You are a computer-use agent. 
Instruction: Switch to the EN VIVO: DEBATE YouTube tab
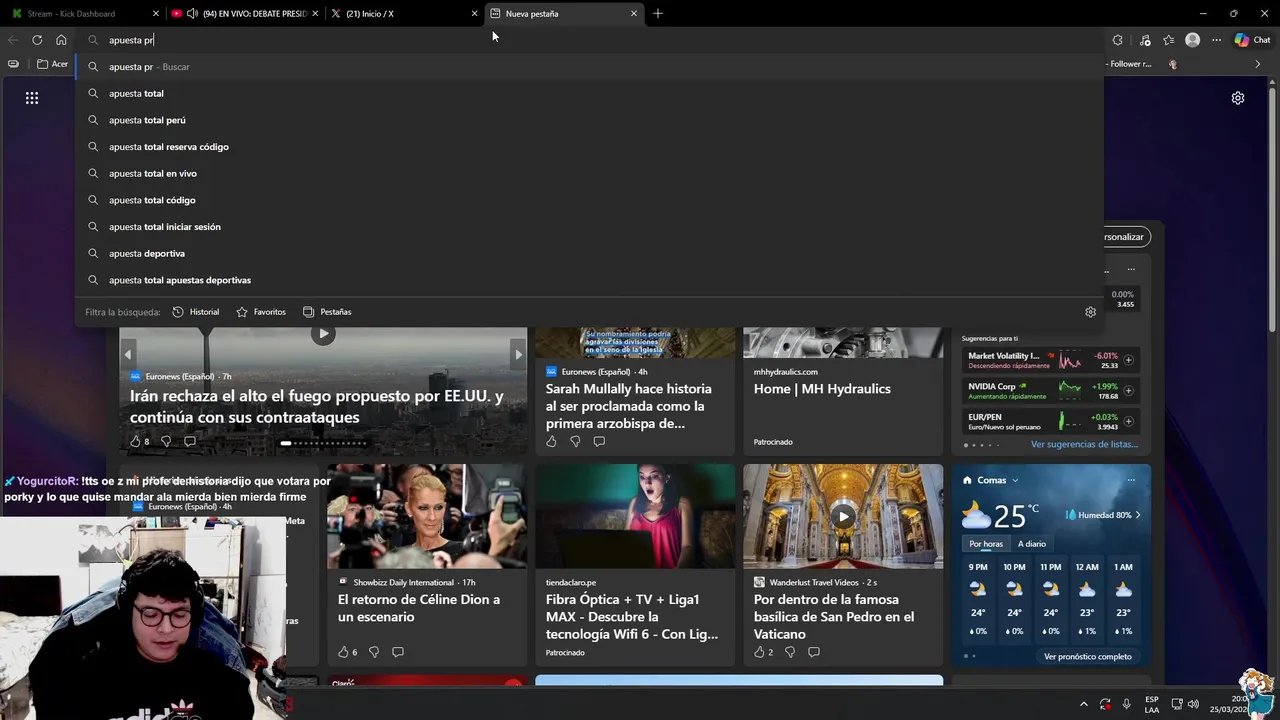click(x=245, y=14)
